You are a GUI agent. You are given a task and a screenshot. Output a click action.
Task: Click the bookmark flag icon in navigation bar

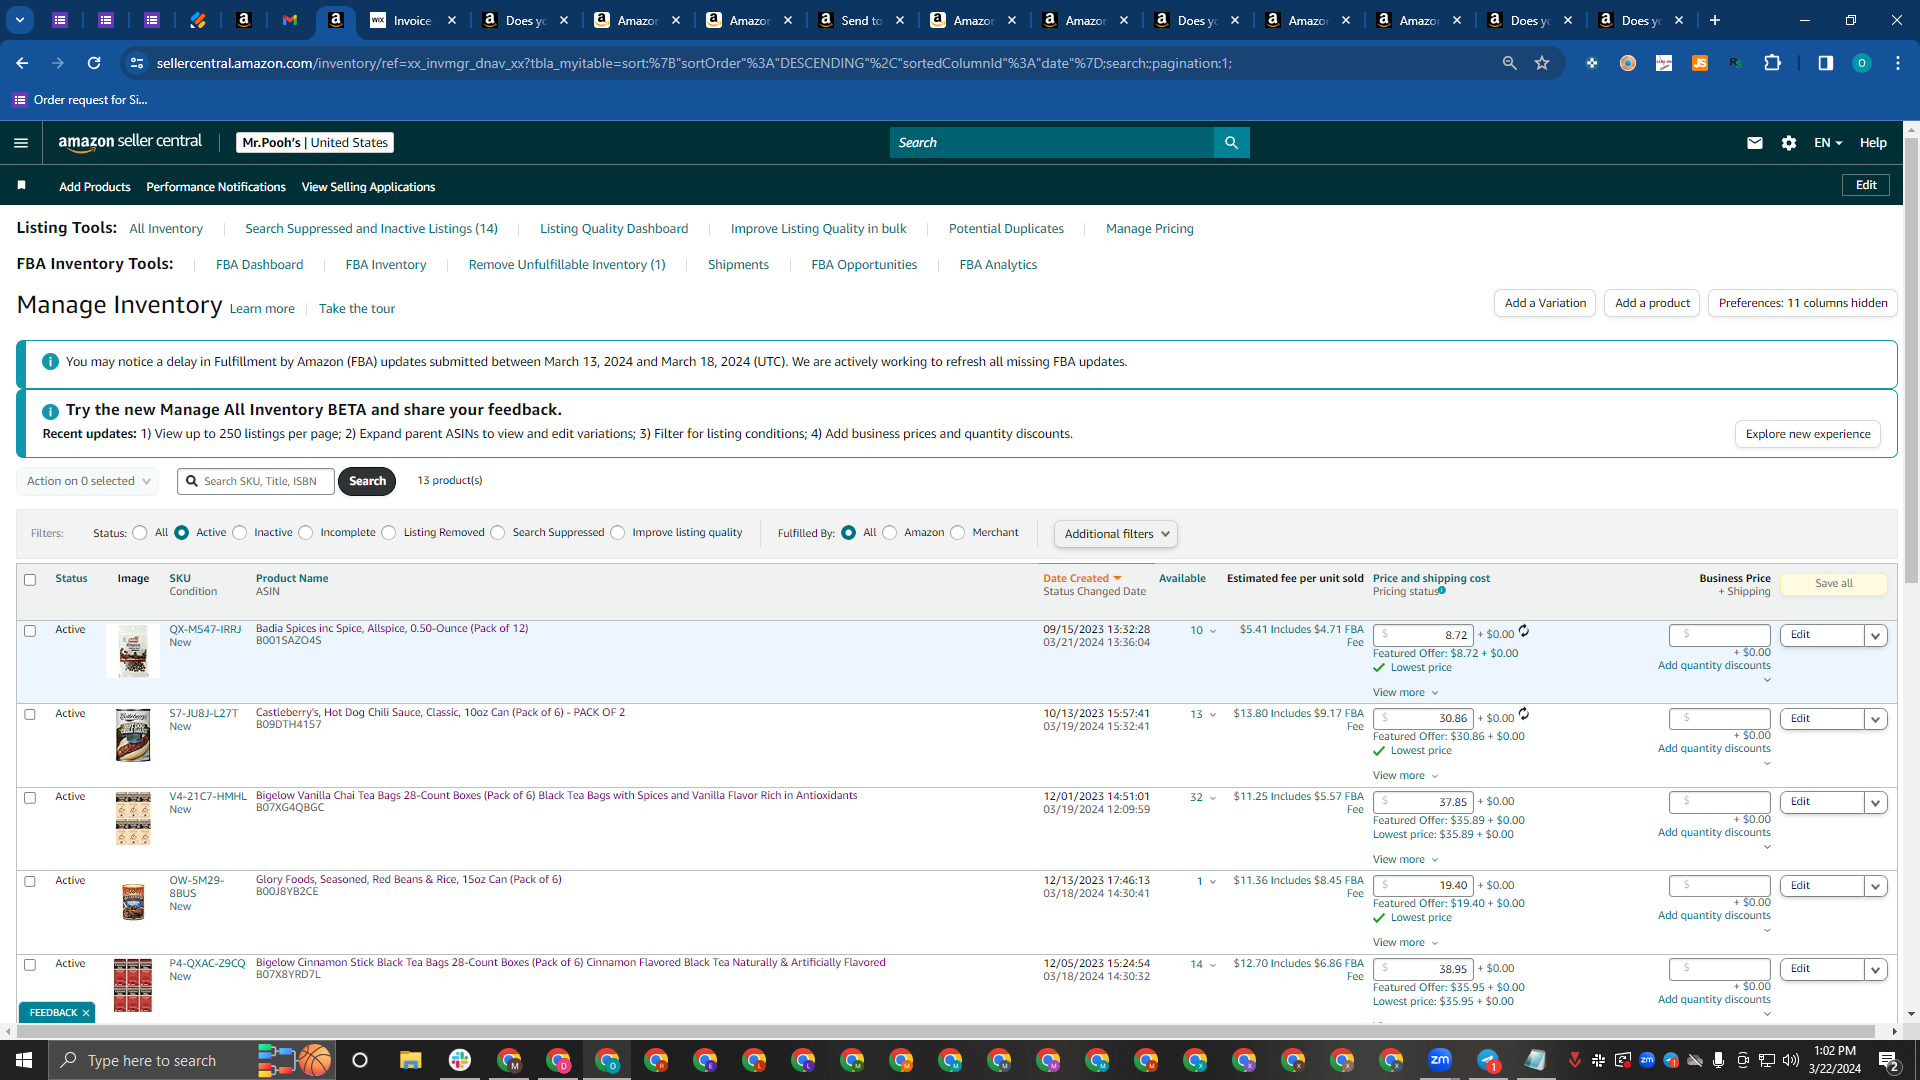(x=22, y=186)
